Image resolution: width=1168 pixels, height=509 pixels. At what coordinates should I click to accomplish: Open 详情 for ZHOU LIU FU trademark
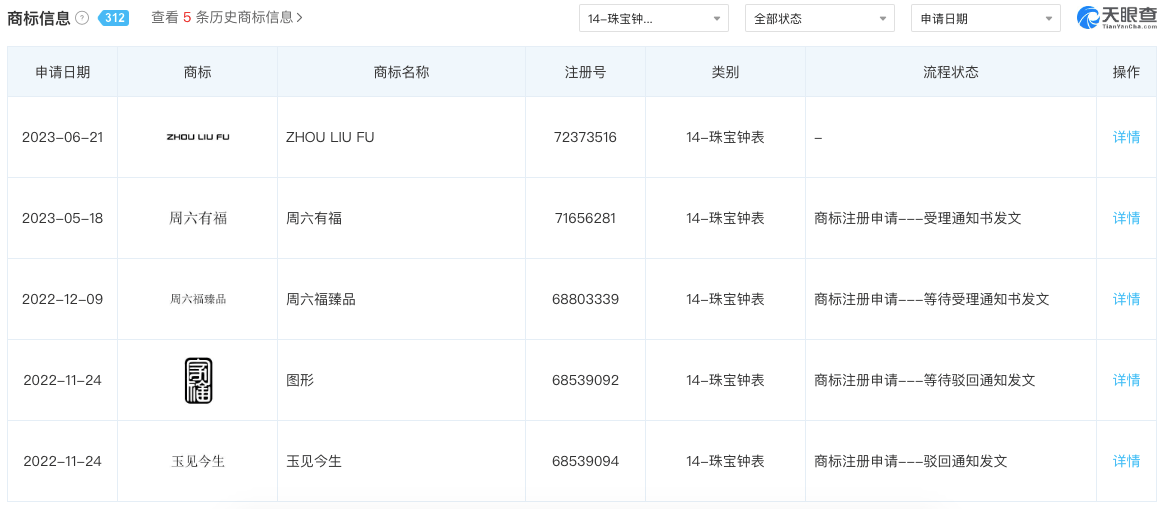pos(1126,137)
